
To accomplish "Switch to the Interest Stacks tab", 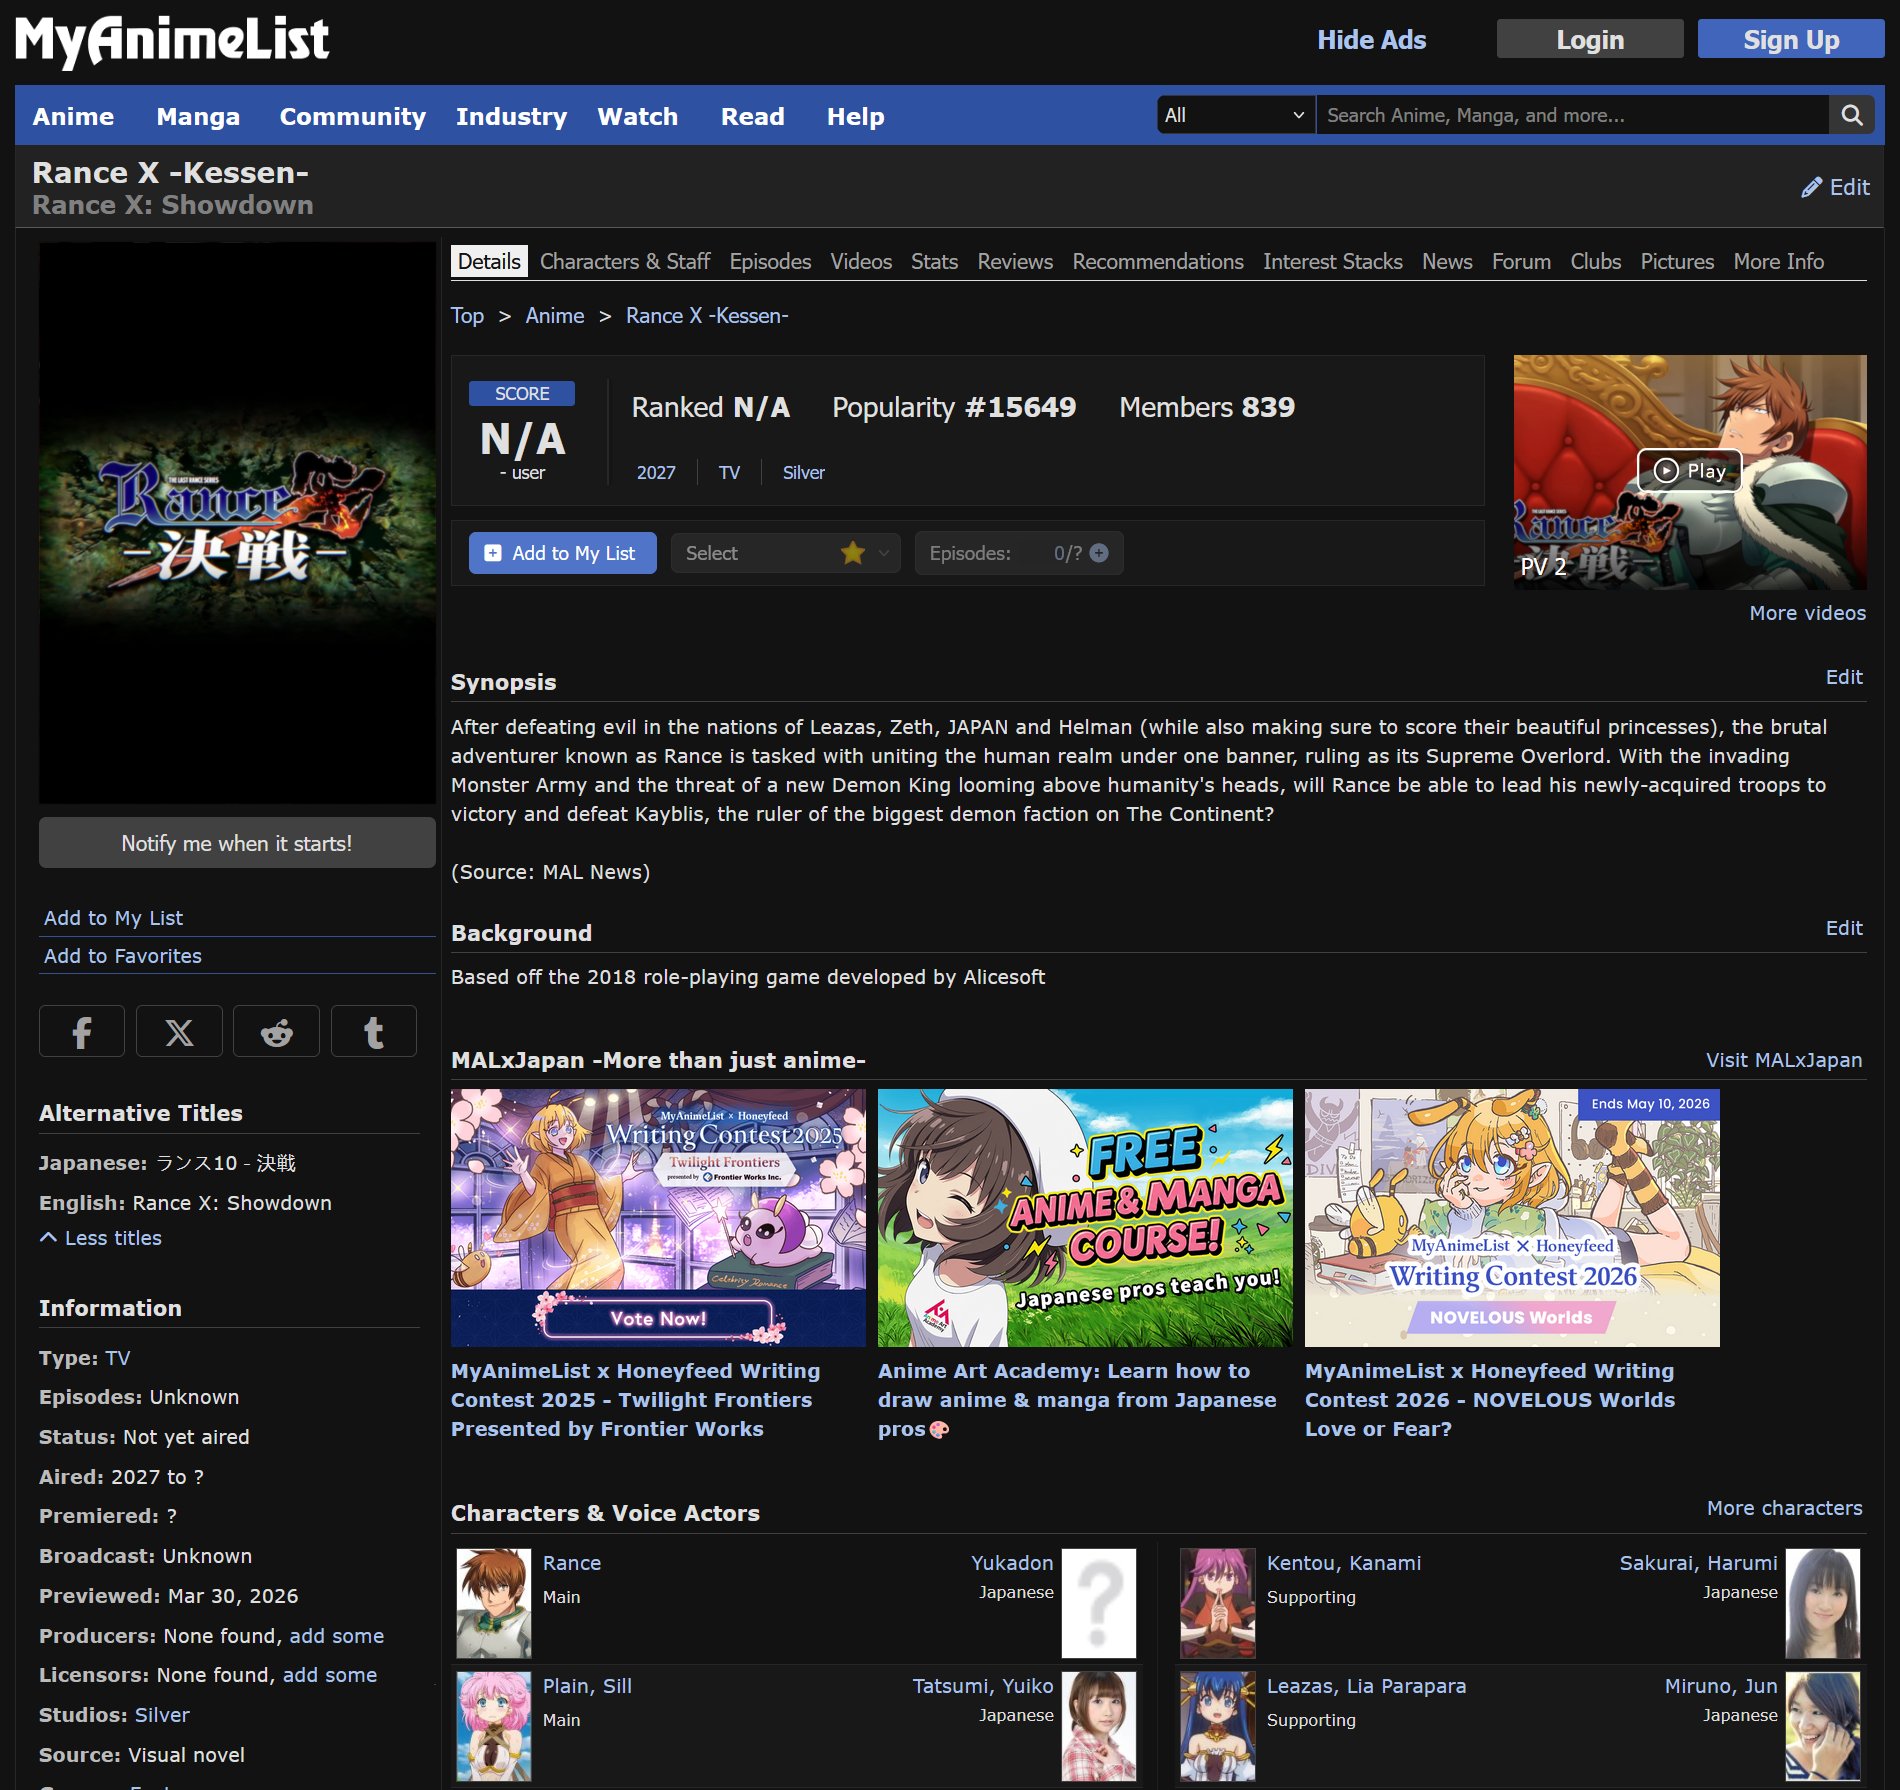I will pyautogui.click(x=1333, y=261).
